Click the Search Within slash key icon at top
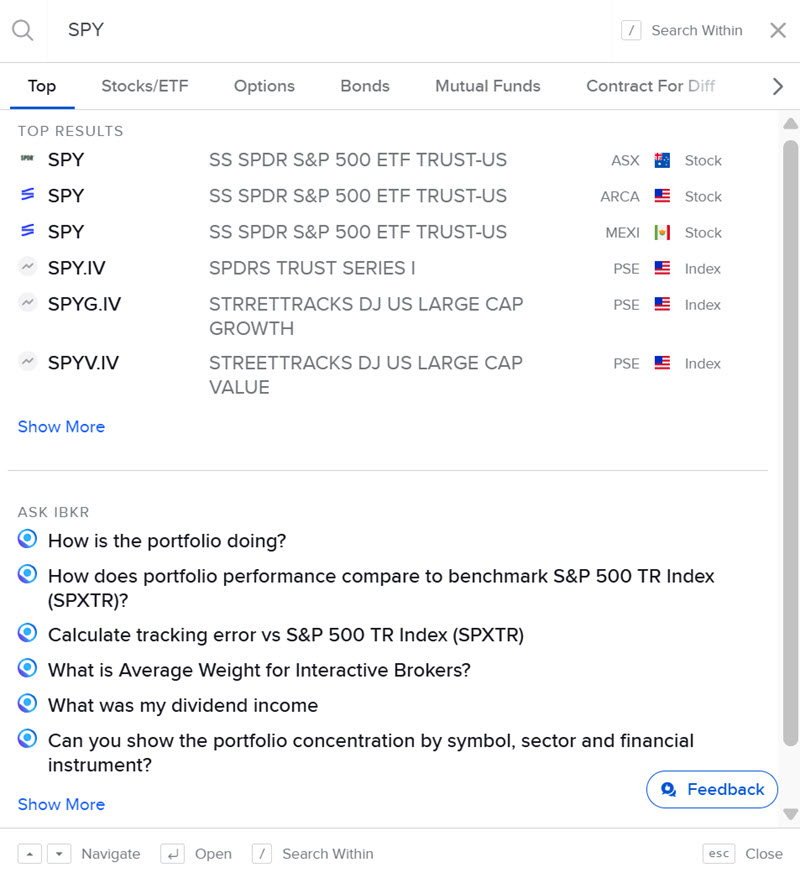The image size is (800, 873). tap(631, 30)
